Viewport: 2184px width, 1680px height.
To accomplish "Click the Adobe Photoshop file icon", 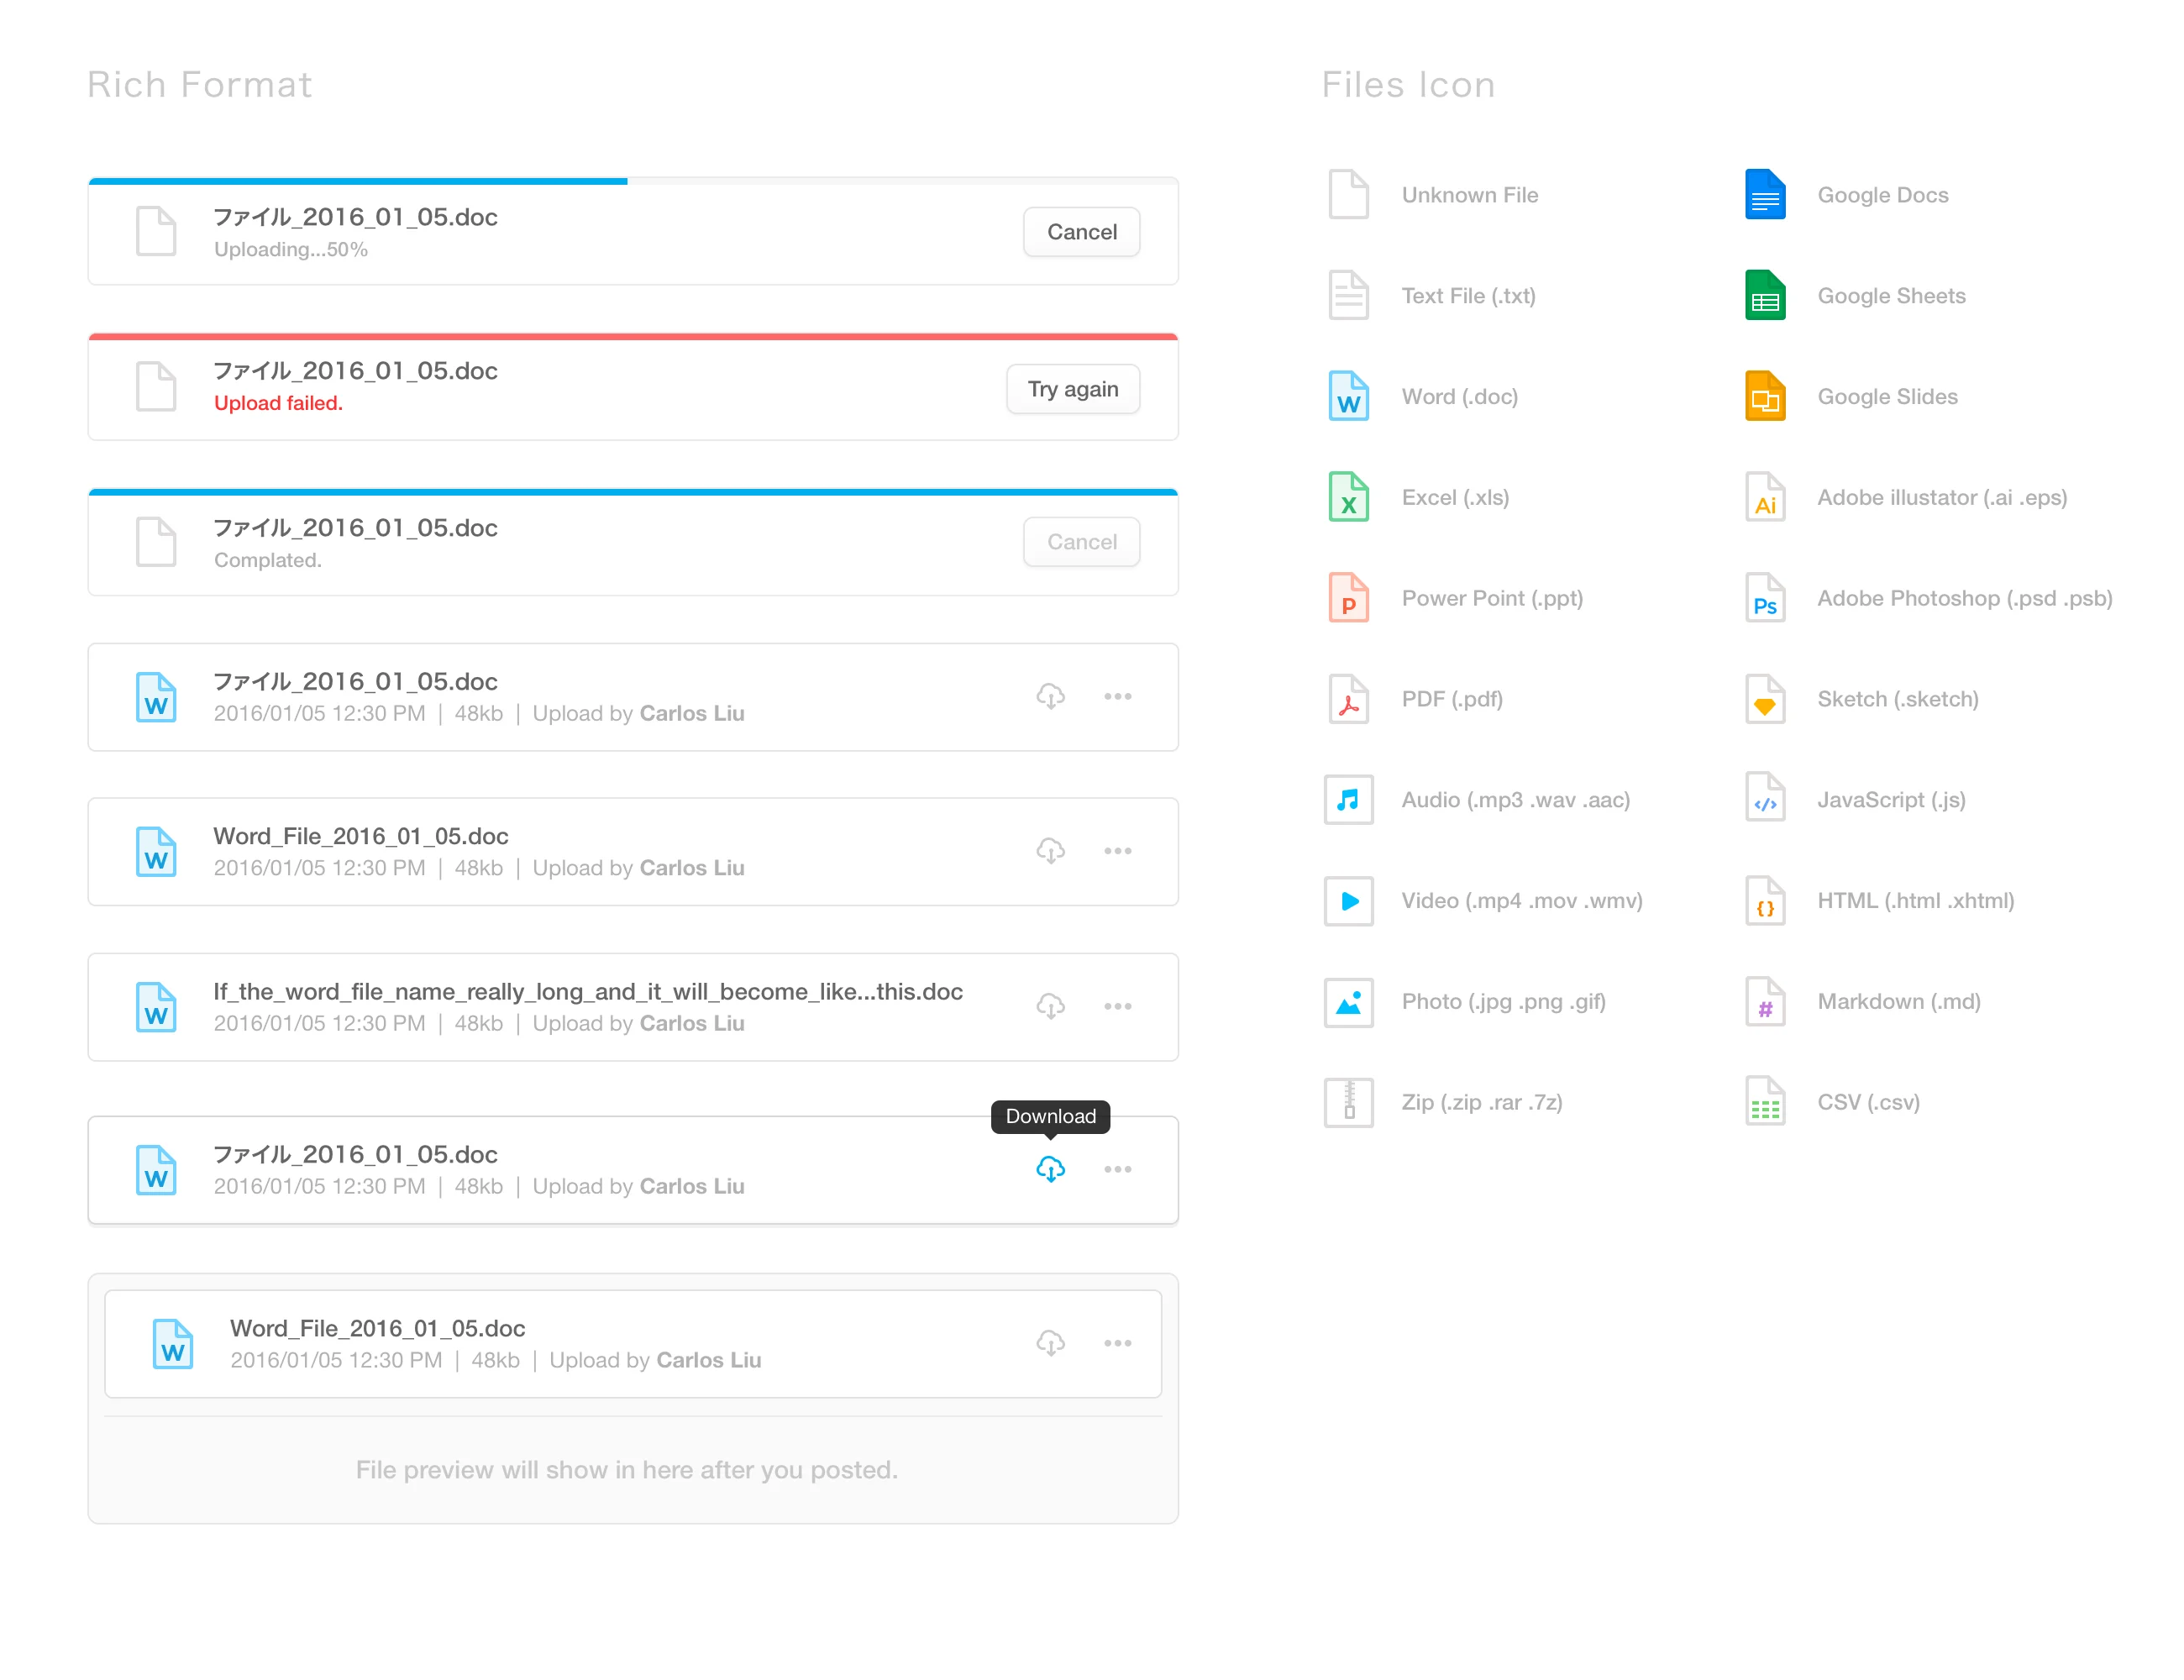I will (x=1765, y=598).
